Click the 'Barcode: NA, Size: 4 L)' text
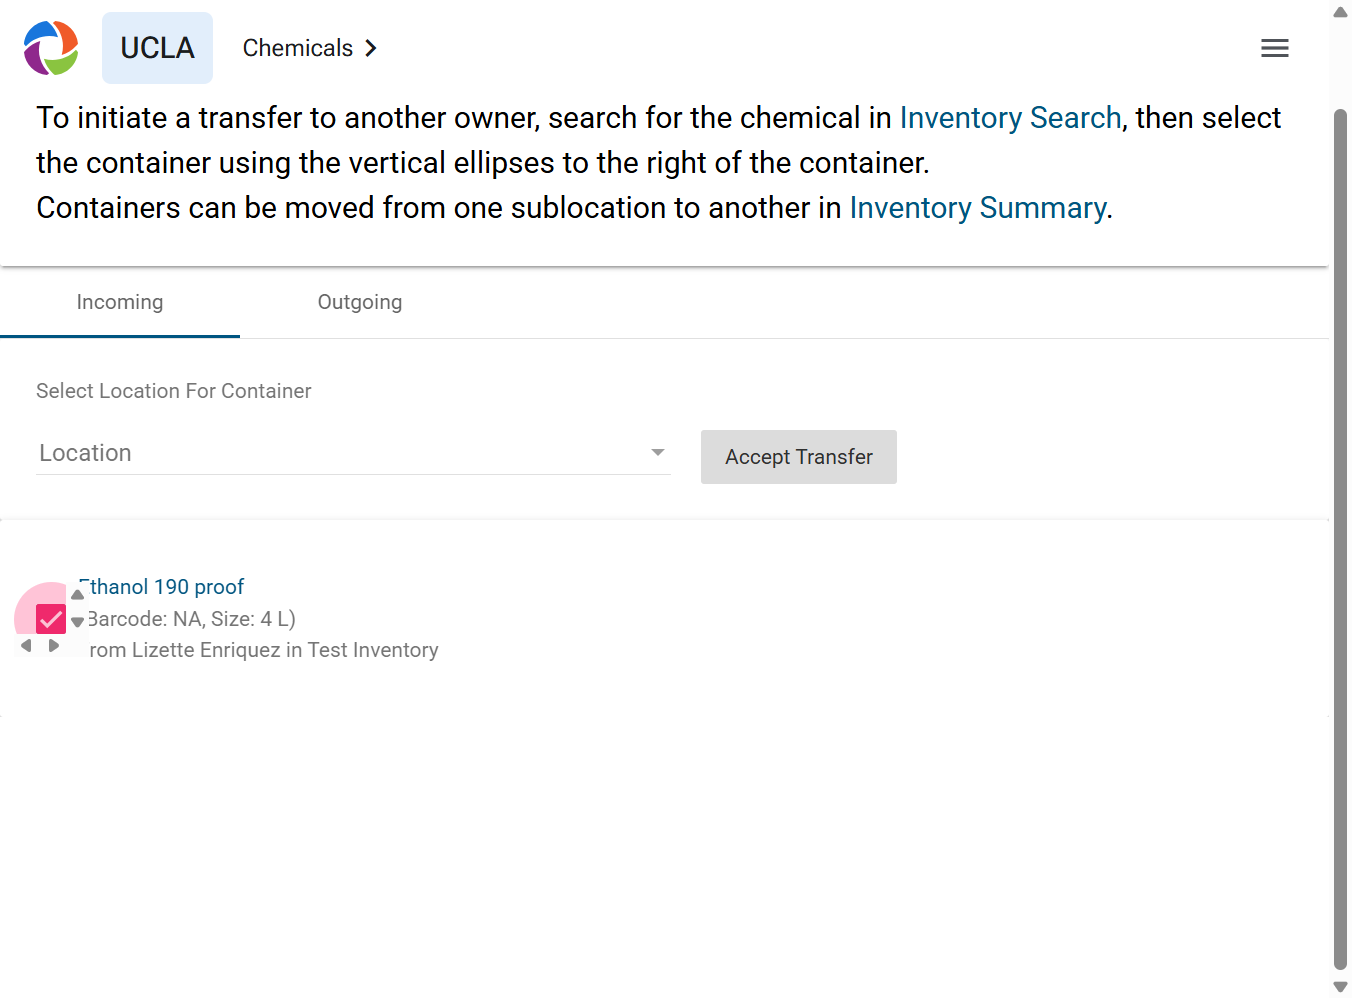Image resolution: width=1352 pixels, height=998 pixels. click(x=191, y=619)
